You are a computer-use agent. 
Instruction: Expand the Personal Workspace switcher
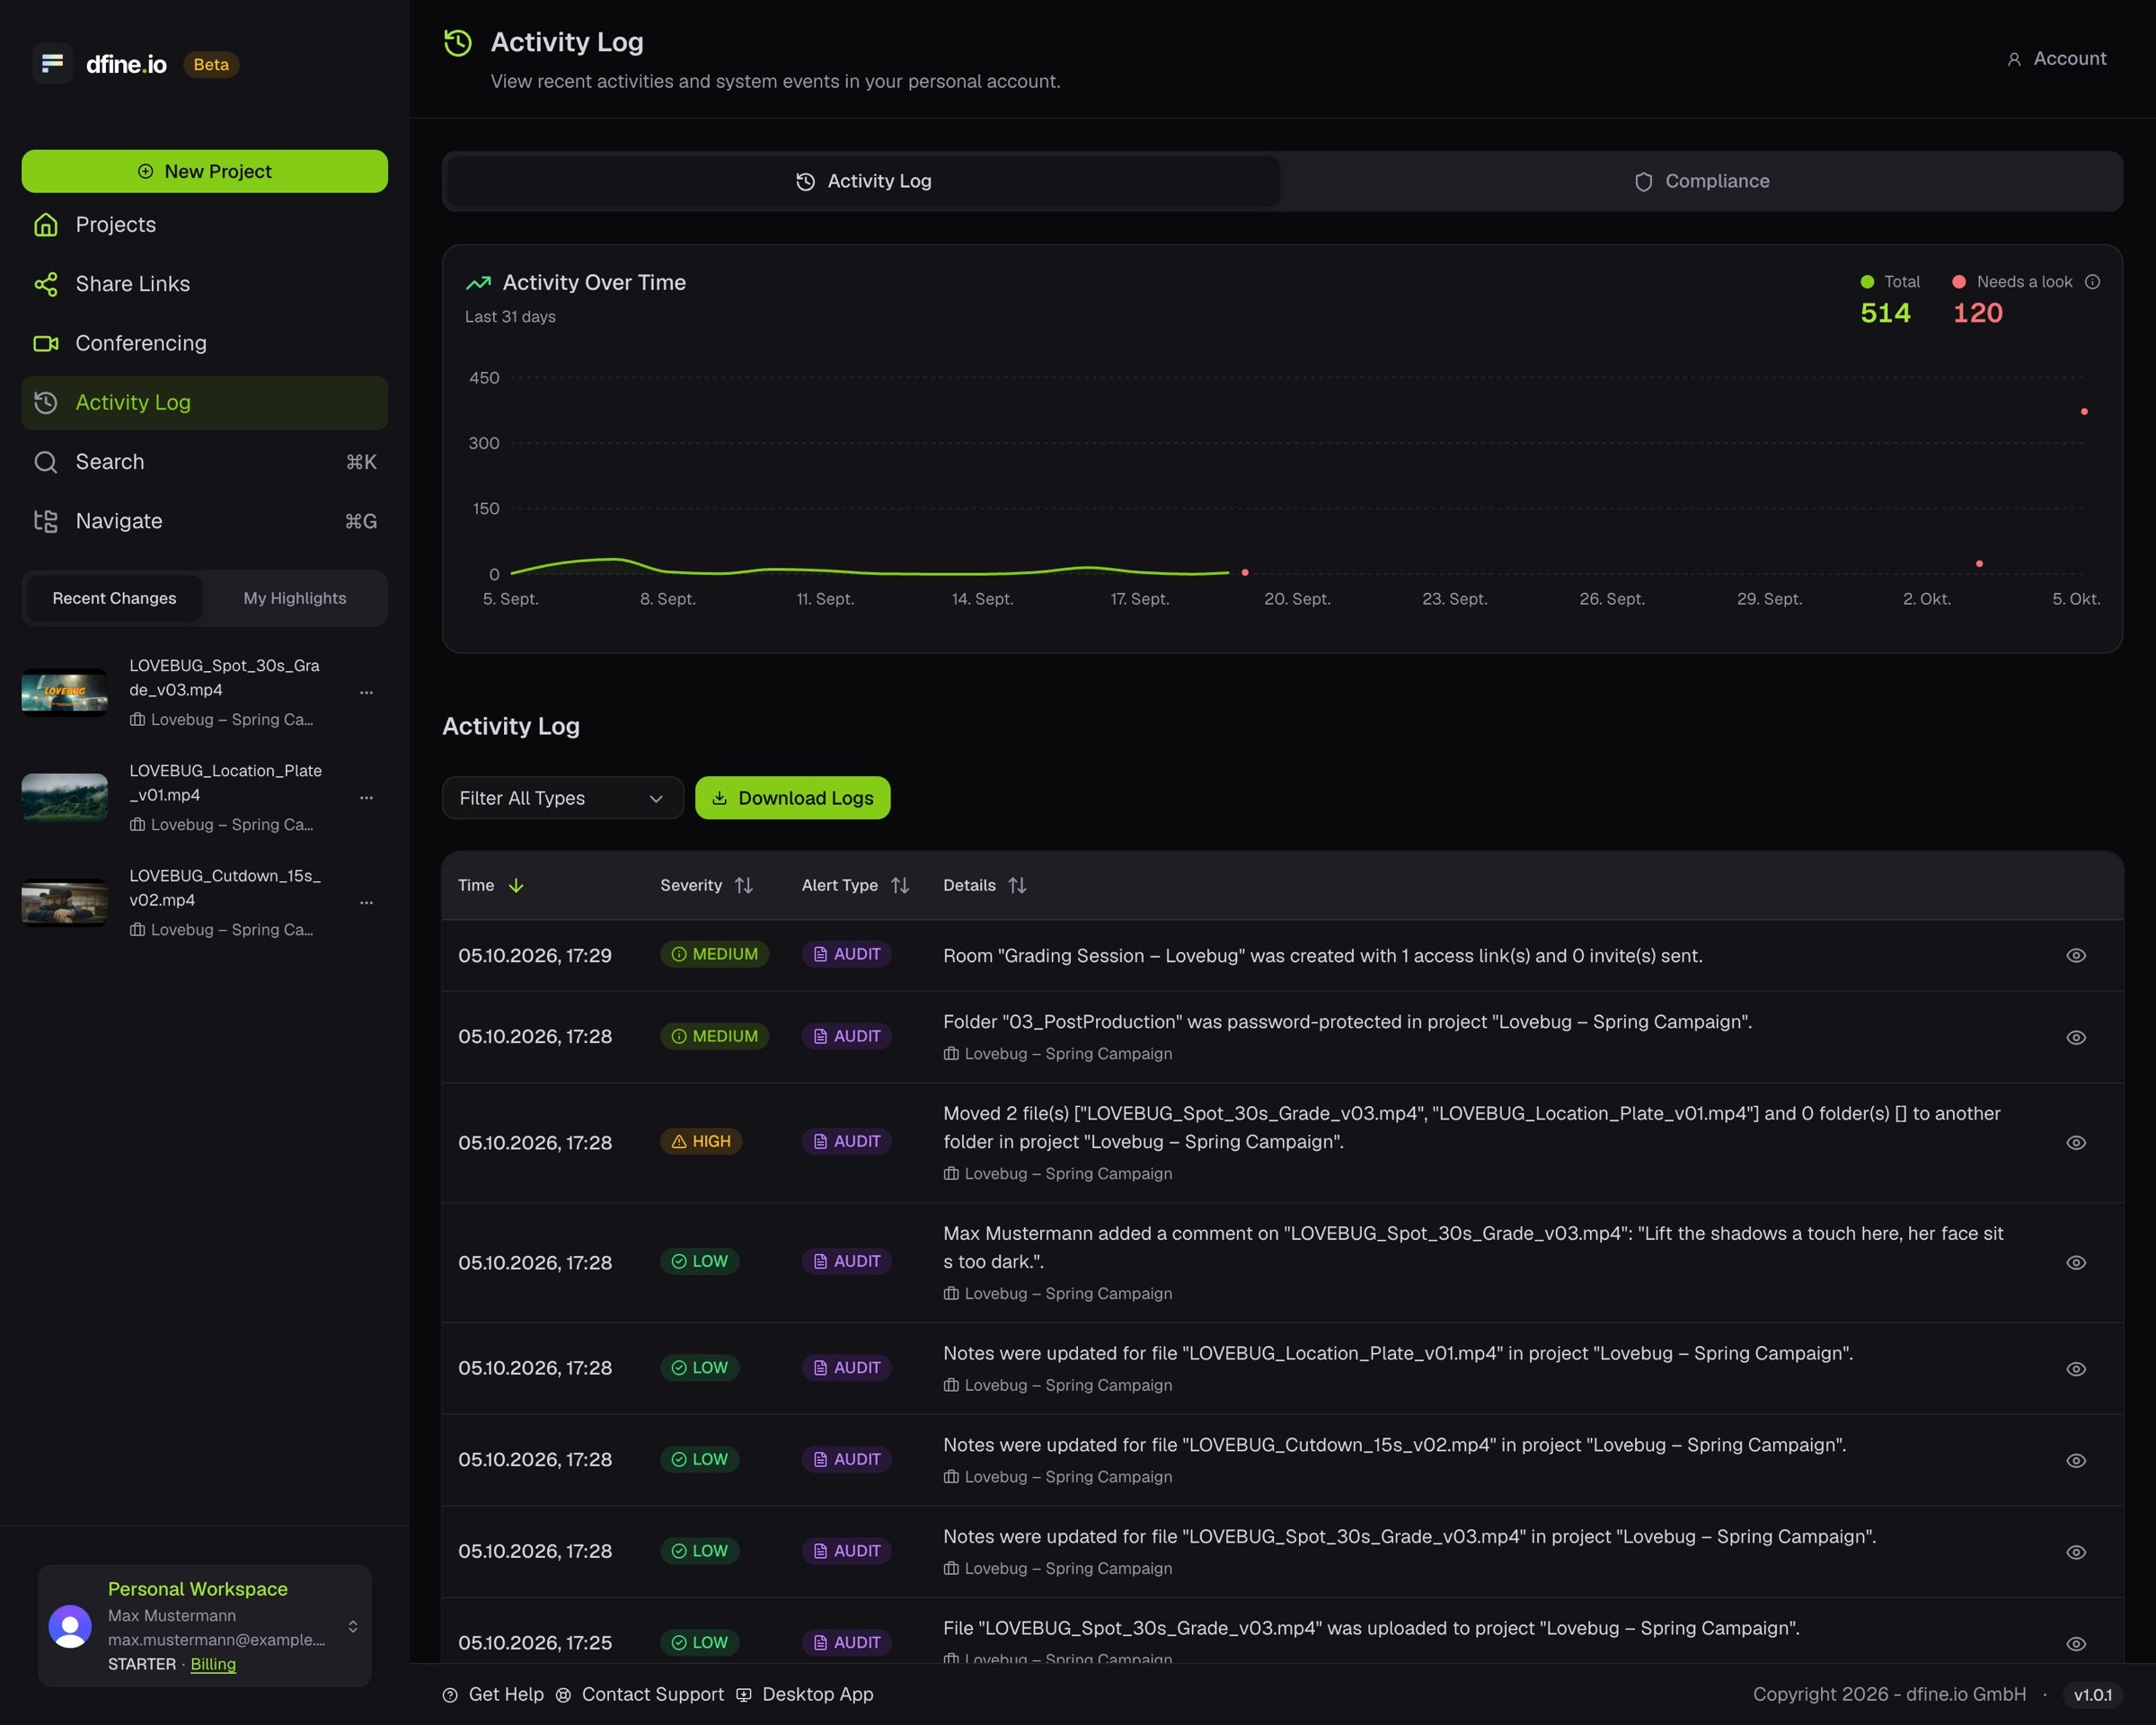pyautogui.click(x=353, y=1626)
